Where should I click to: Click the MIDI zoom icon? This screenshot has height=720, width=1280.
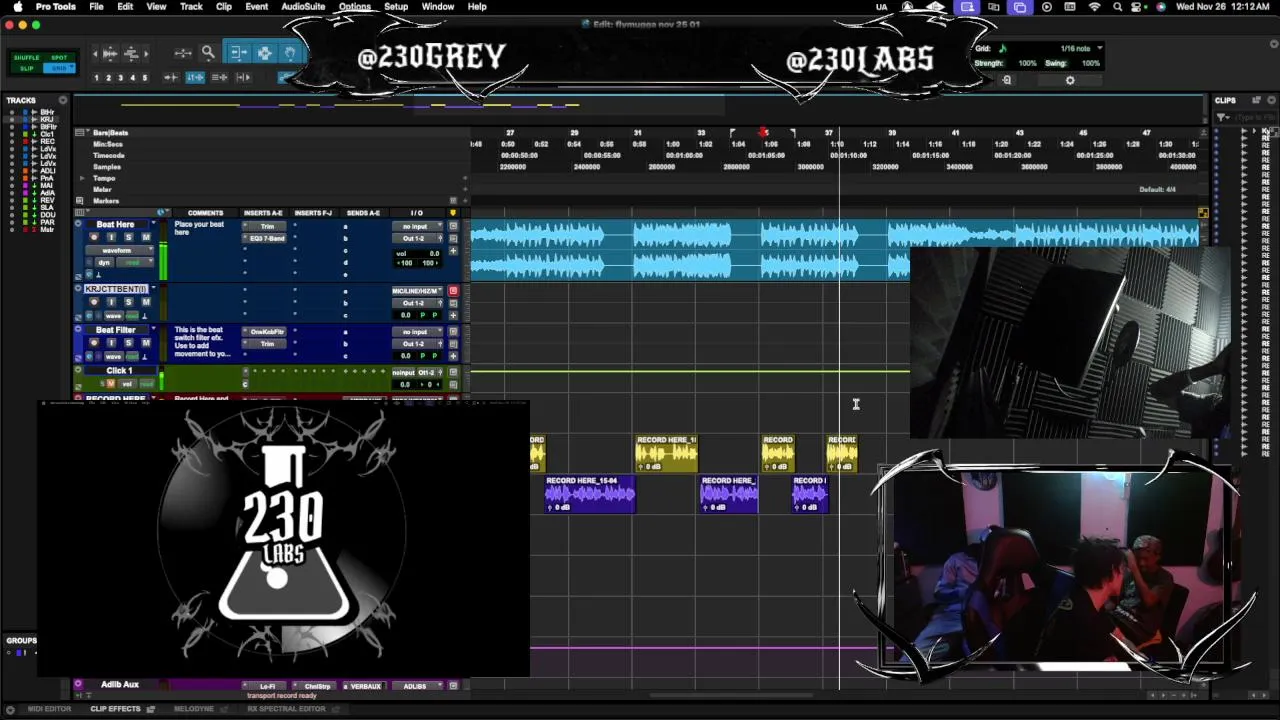(130, 53)
